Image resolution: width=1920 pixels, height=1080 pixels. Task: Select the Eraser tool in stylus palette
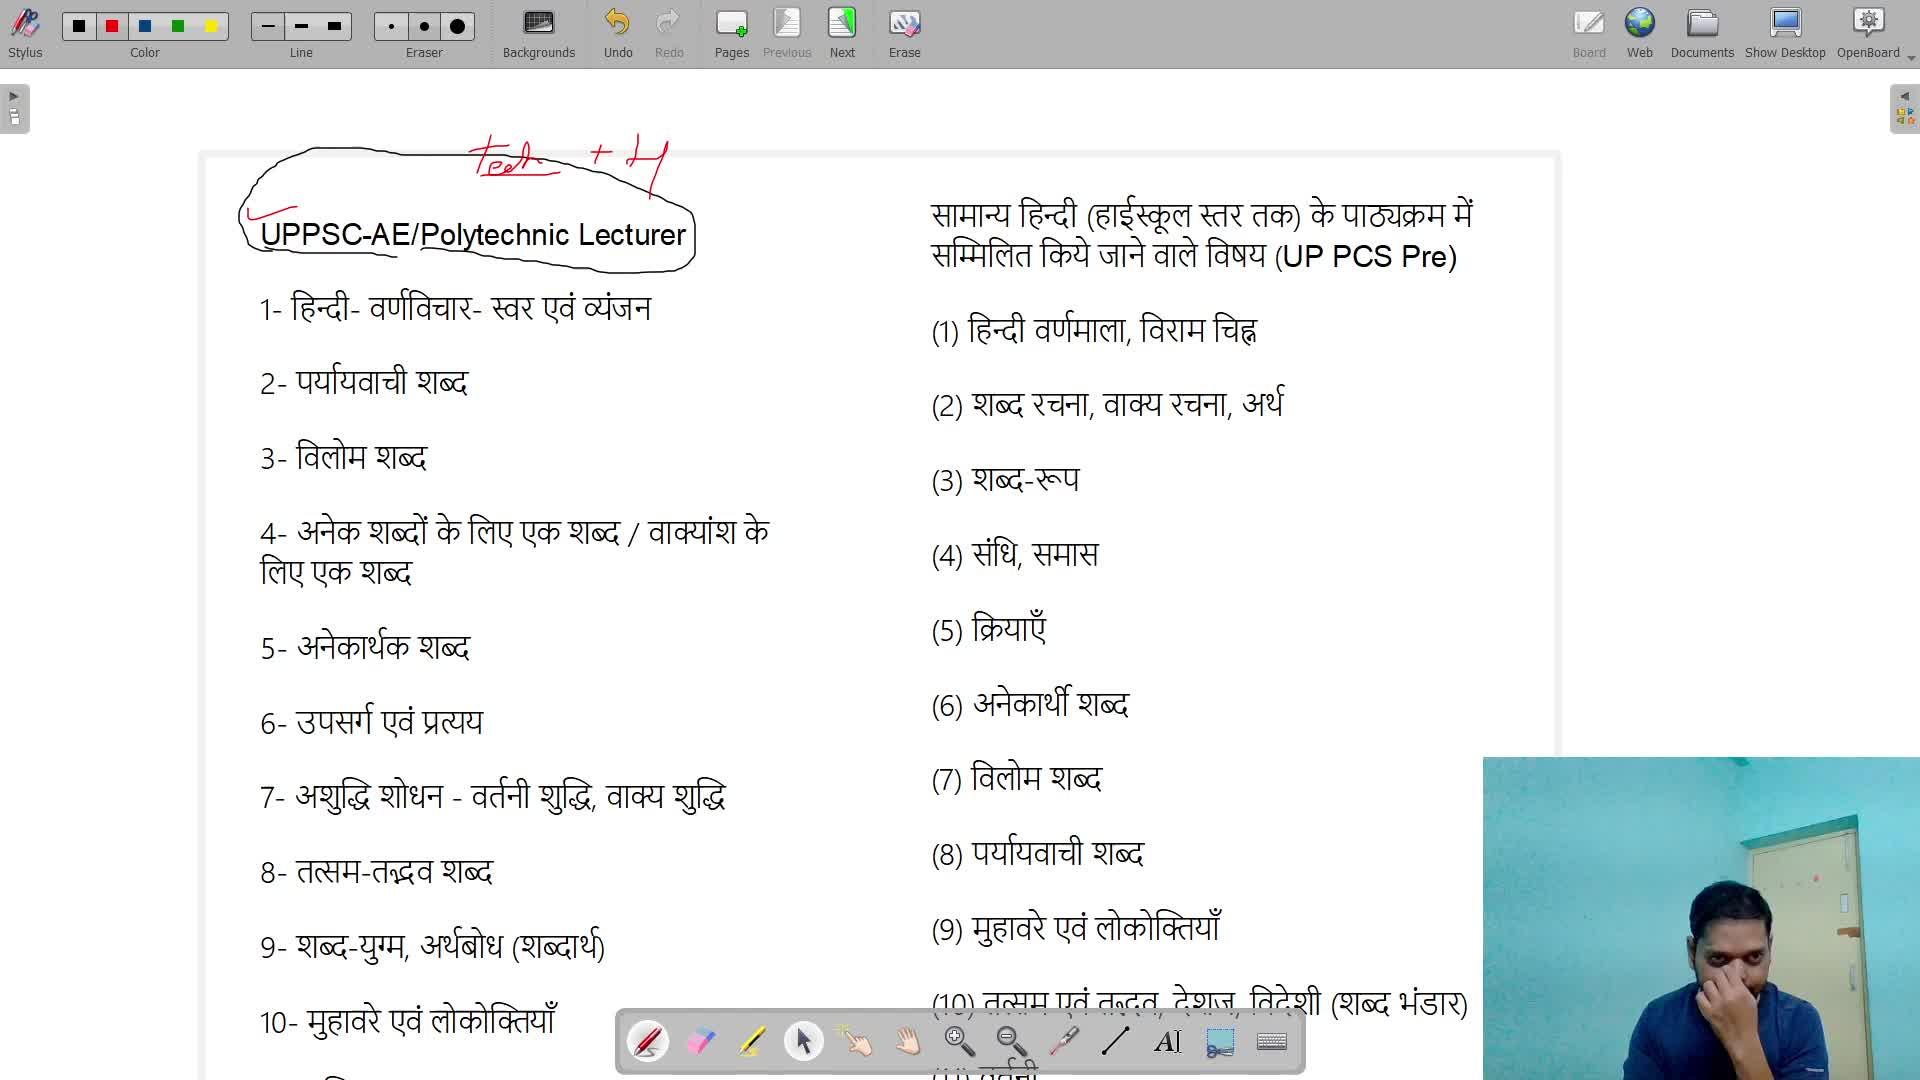click(700, 1042)
